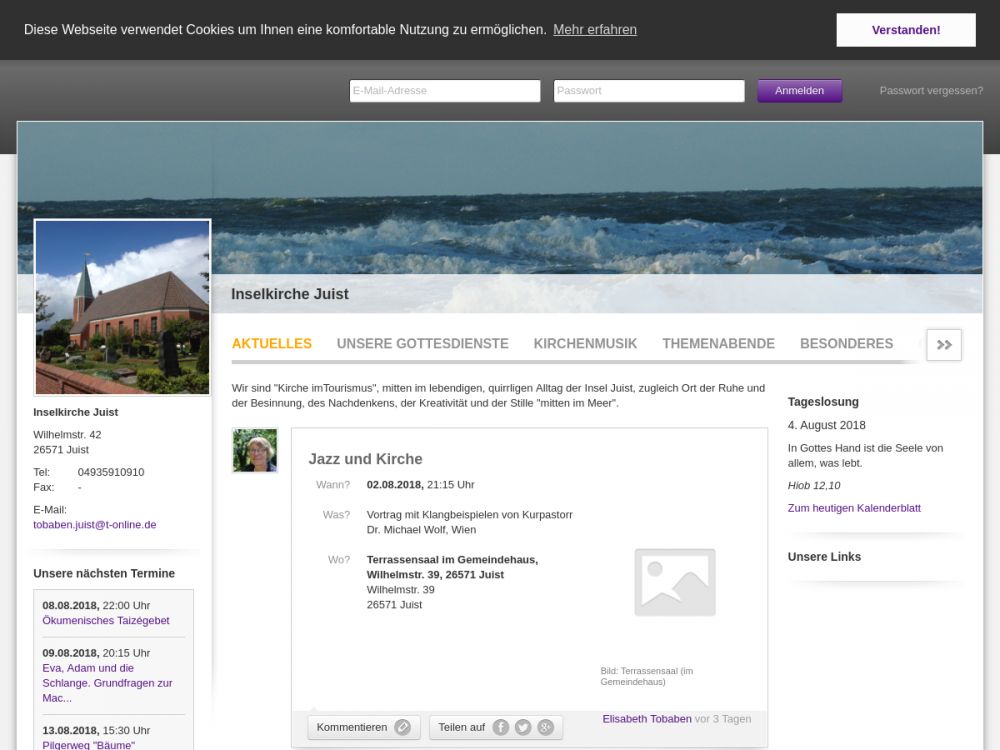Open the Ökumenisches Taizégebet event
This screenshot has width=1000, height=750.
click(106, 620)
